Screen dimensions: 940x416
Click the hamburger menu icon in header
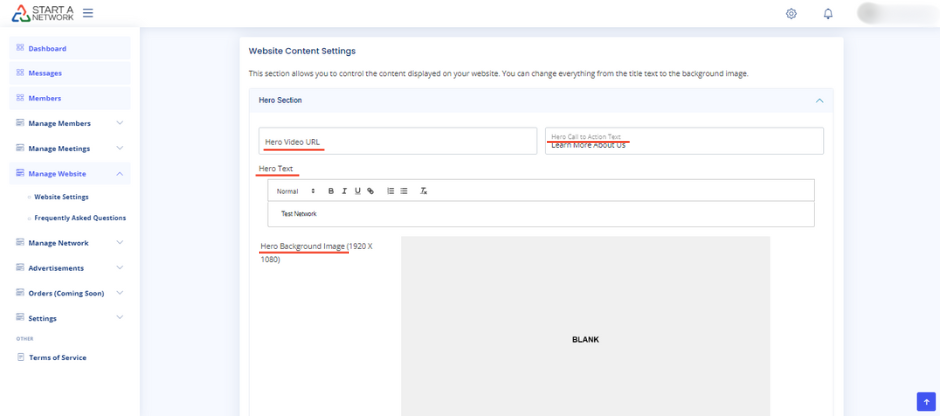click(x=88, y=13)
